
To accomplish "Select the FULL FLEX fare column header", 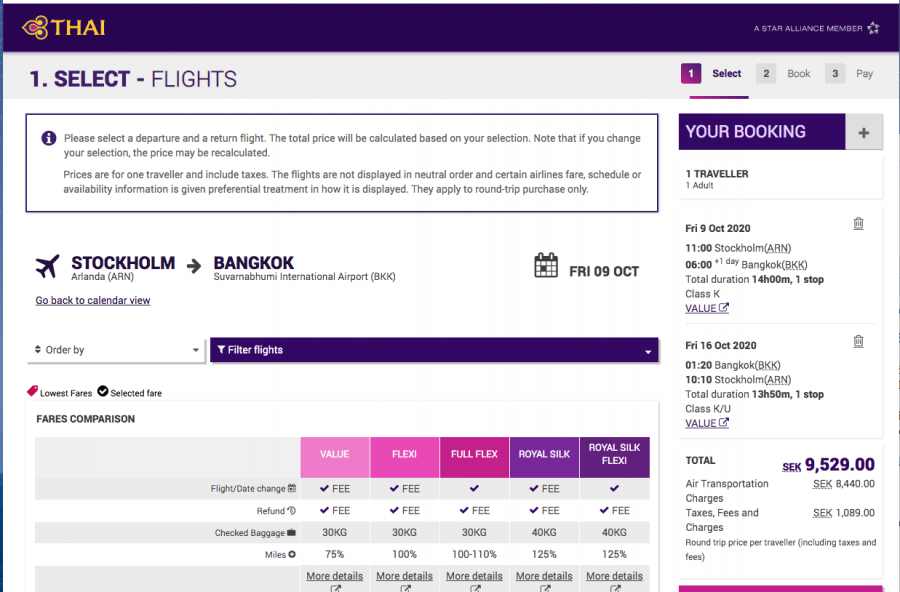I will tap(474, 454).
